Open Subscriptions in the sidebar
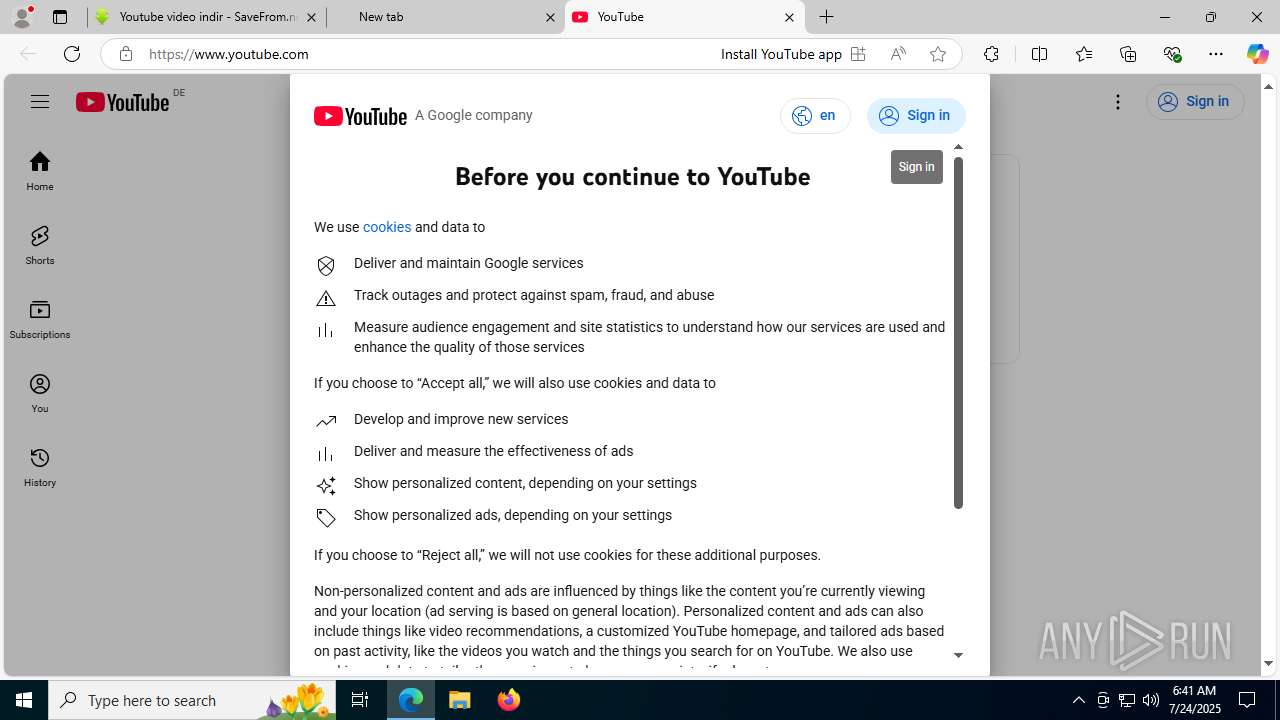1280x720 pixels. point(40,319)
